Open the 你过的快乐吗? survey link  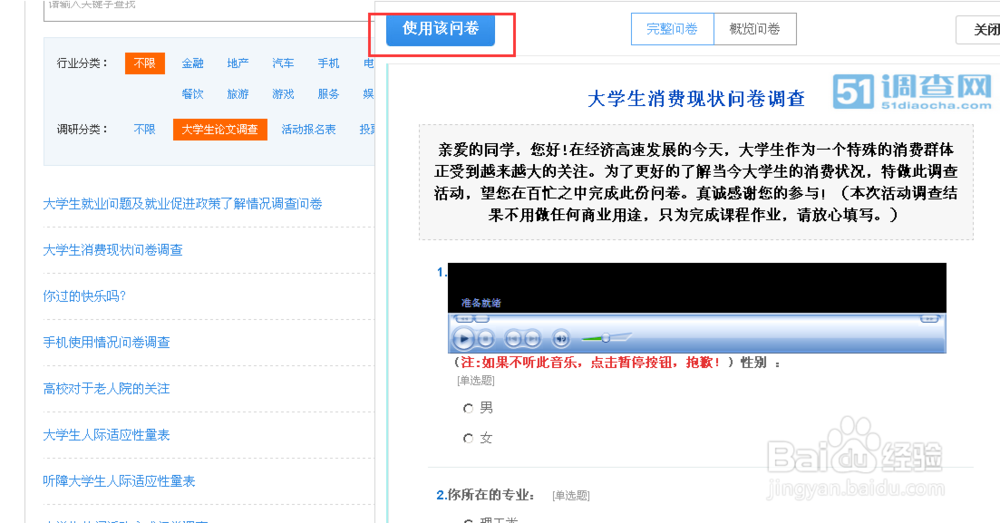(x=84, y=296)
